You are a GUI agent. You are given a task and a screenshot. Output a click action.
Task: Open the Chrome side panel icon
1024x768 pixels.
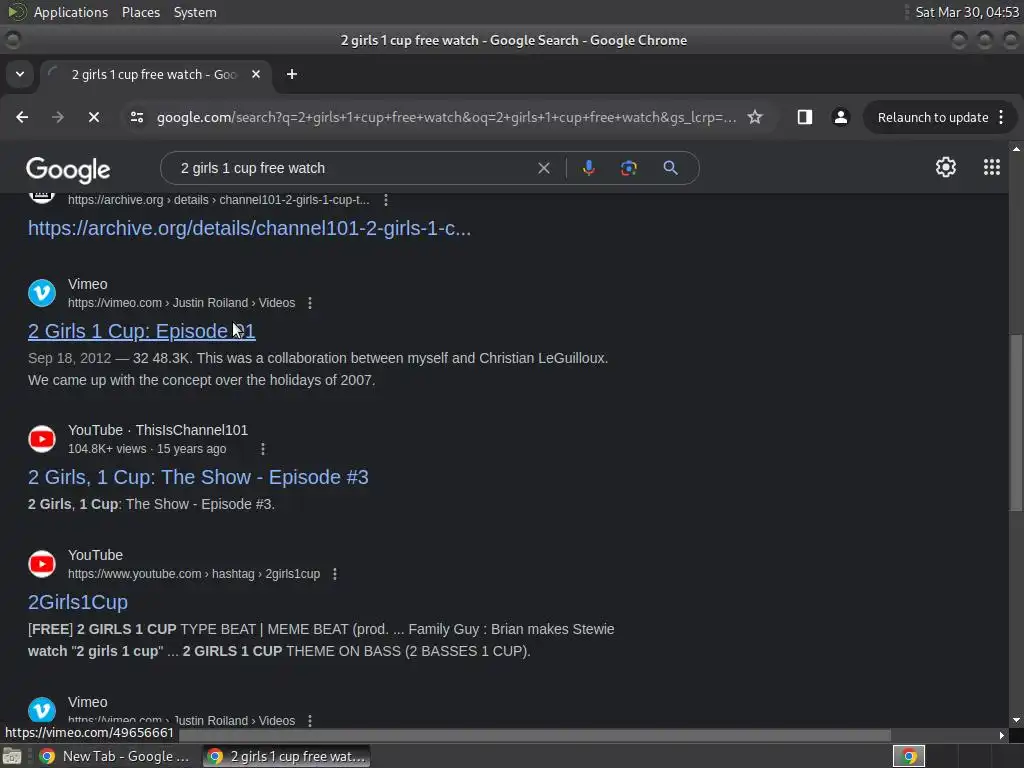[805, 117]
